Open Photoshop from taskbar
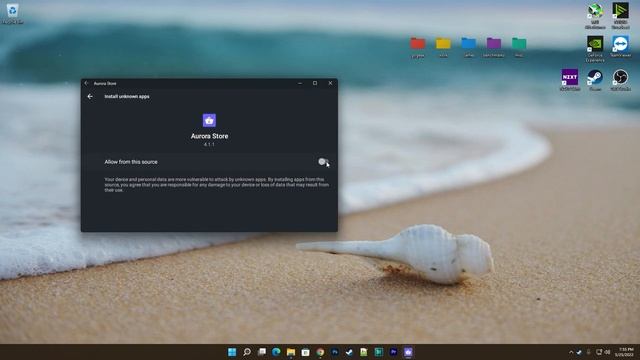 335,352
